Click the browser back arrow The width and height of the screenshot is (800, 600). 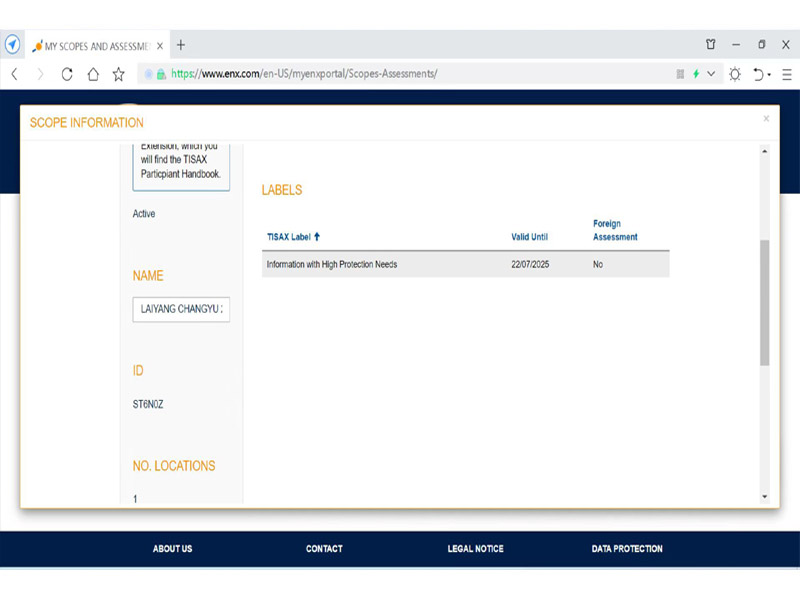click(x=15, y=74)
